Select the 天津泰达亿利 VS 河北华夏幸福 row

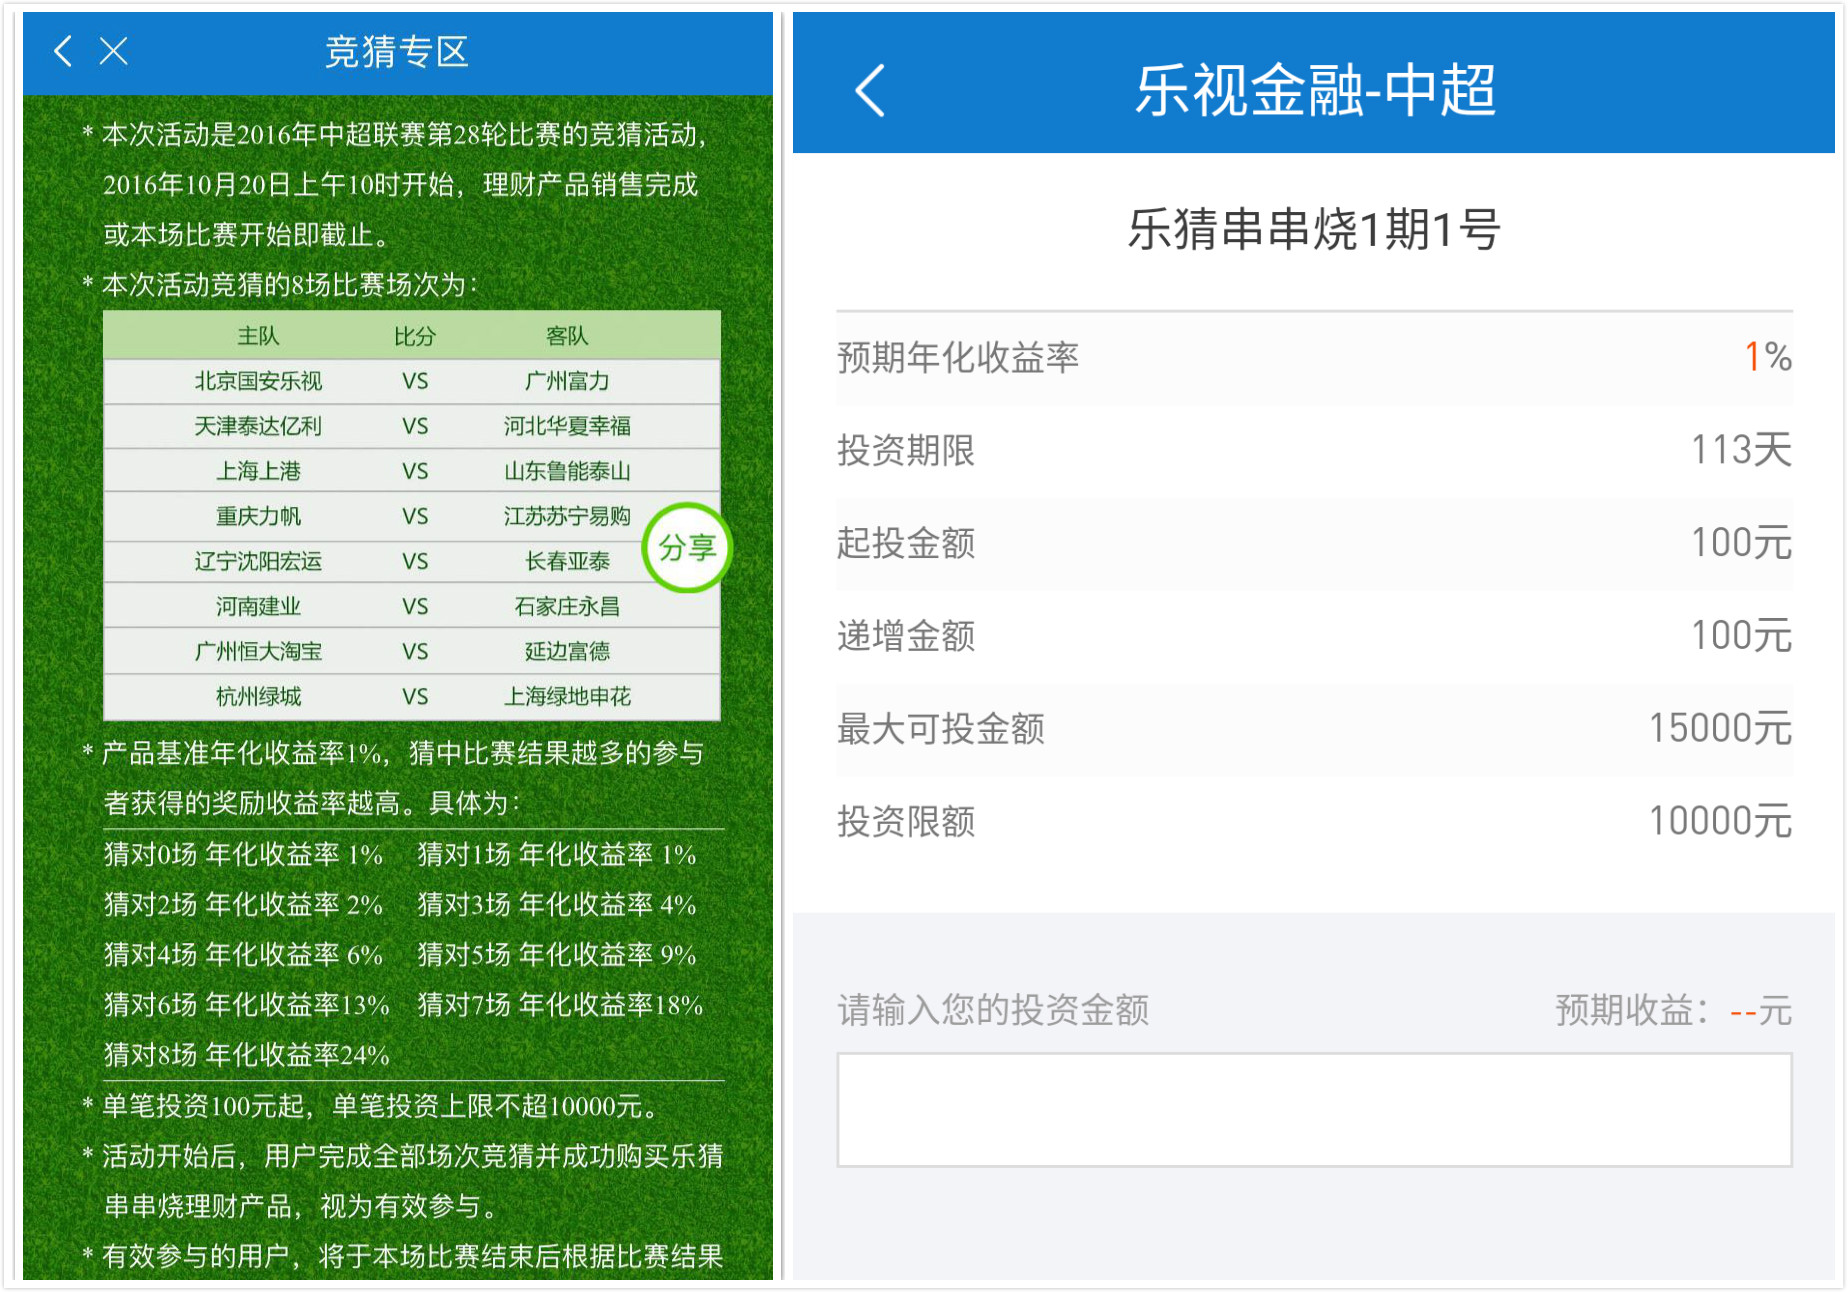411,426
